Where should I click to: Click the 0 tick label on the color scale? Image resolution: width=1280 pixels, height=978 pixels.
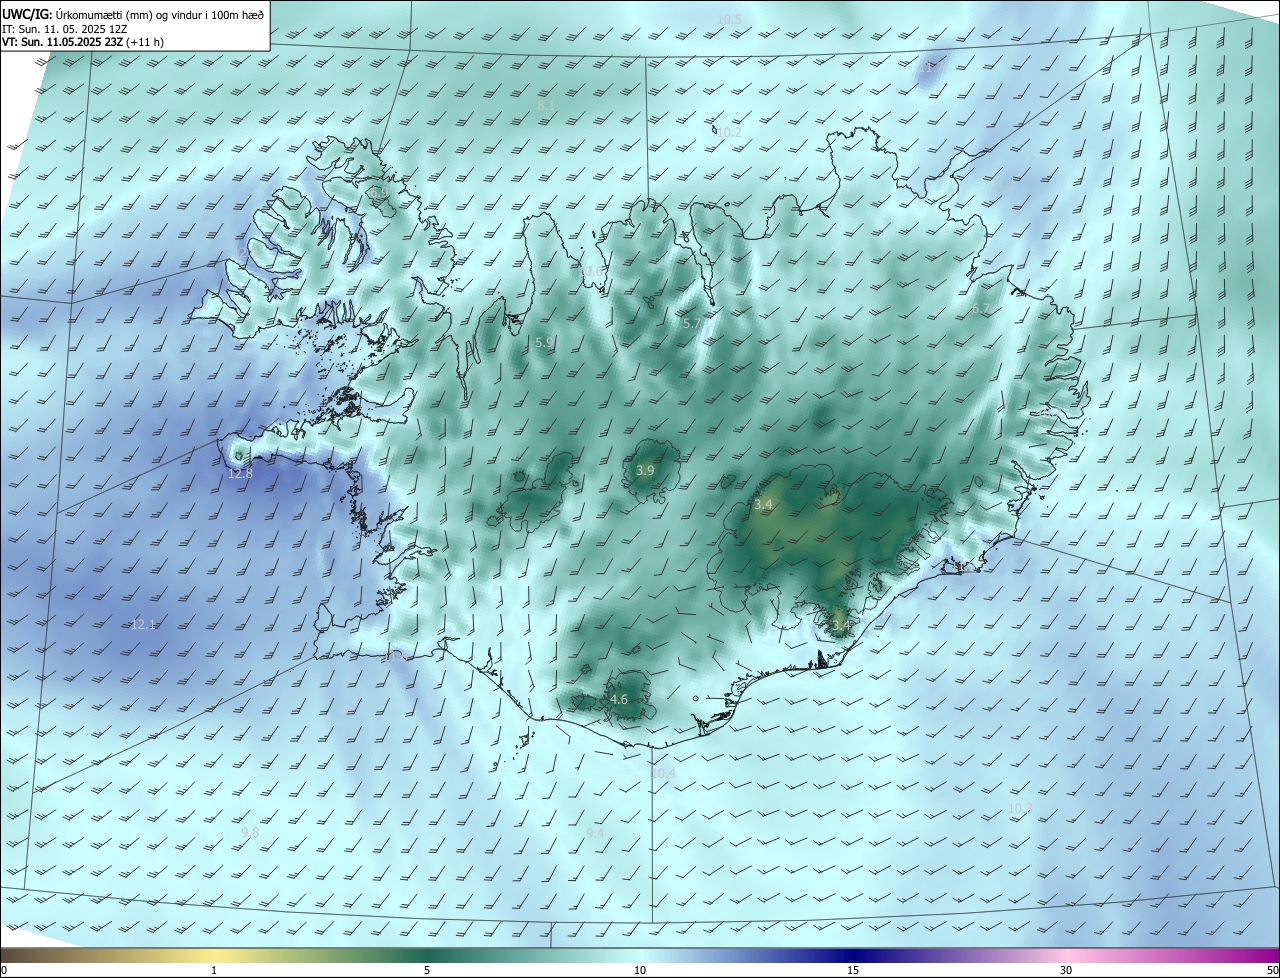click(x=4, y=970)
